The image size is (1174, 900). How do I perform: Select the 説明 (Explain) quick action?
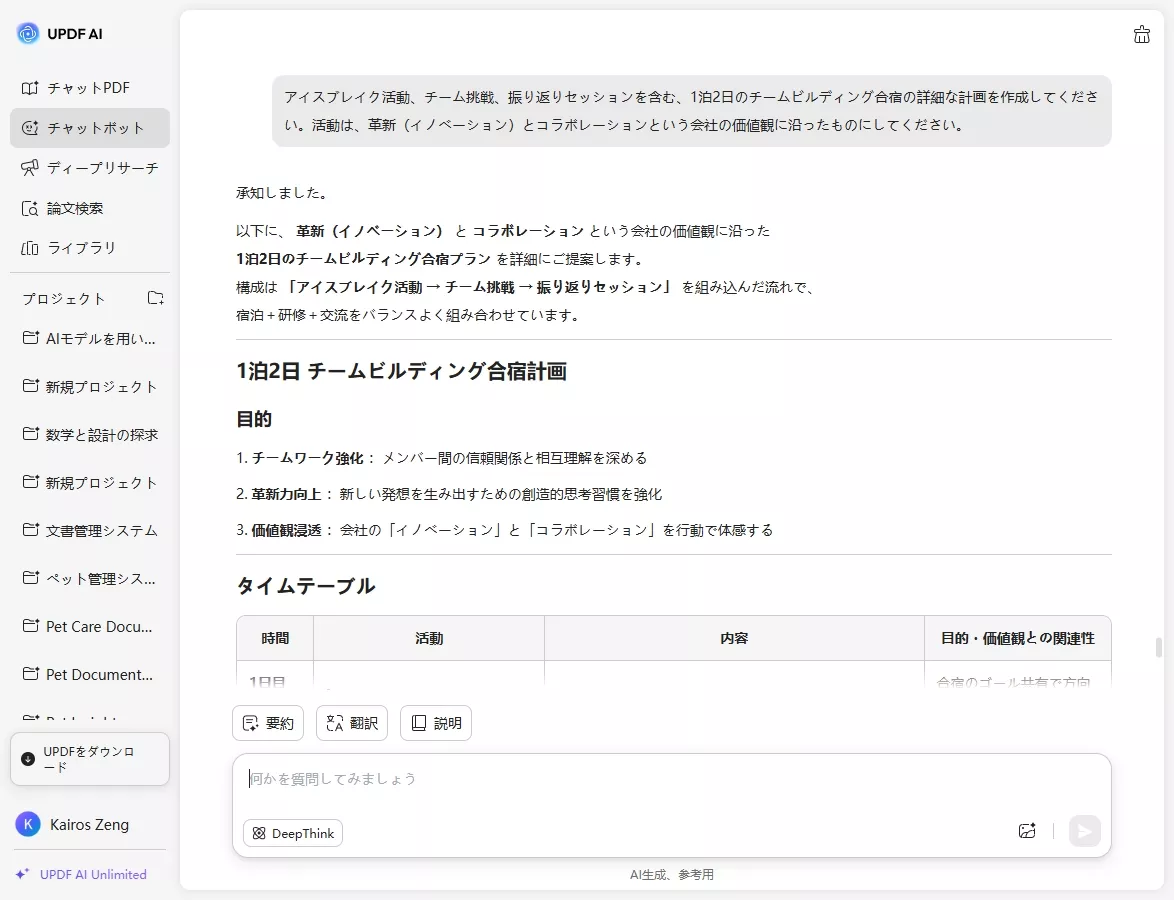(435, 722)
